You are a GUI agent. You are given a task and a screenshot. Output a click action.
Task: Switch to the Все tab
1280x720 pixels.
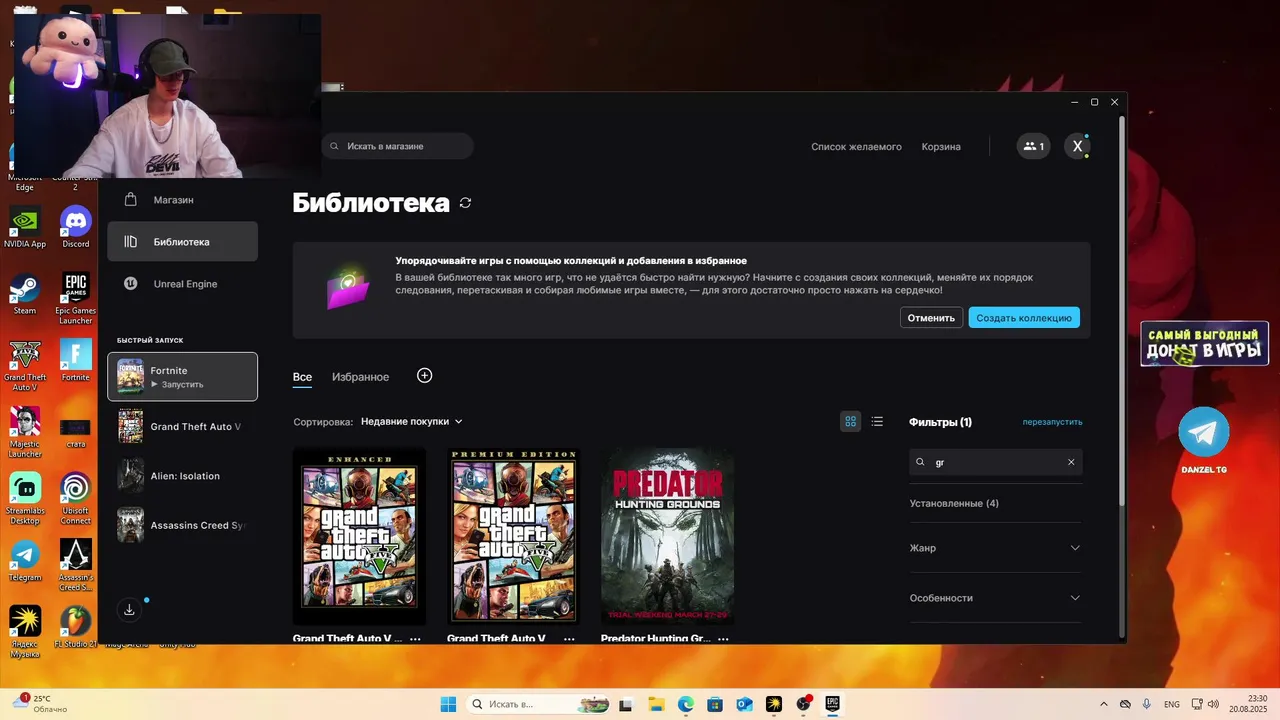coord(302,377)
